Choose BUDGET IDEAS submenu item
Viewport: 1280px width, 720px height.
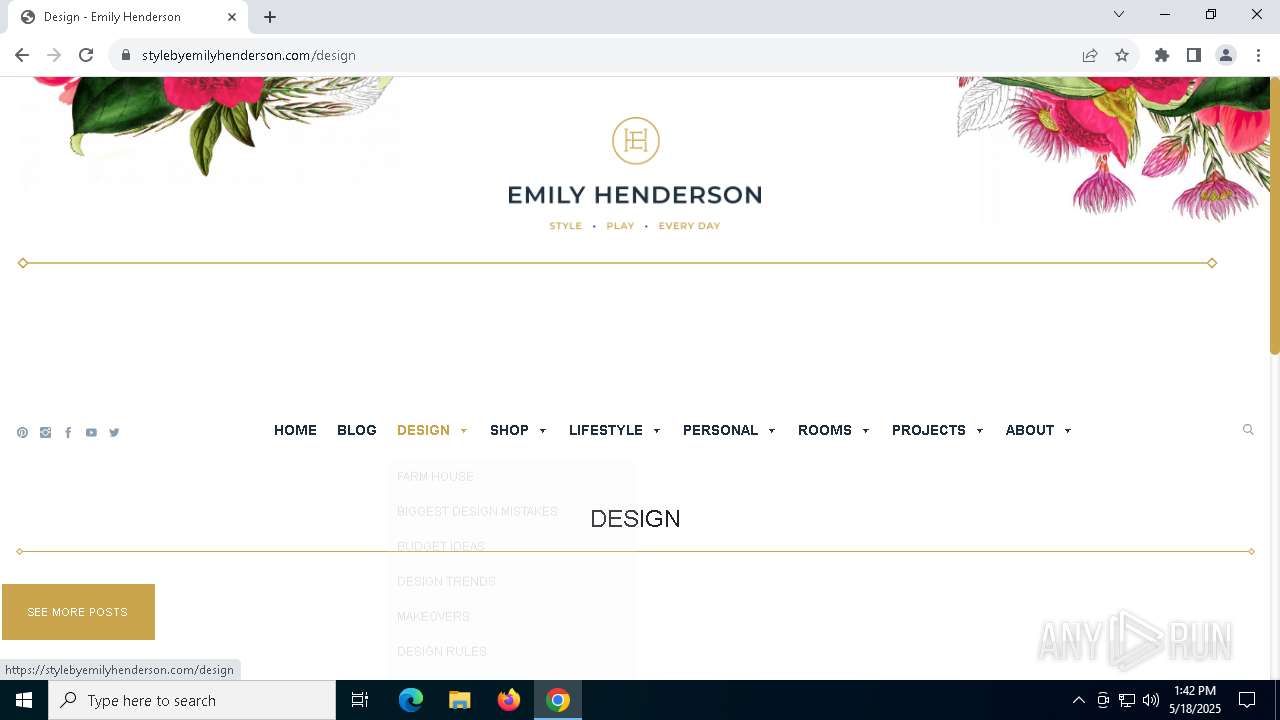click(441, 547)
